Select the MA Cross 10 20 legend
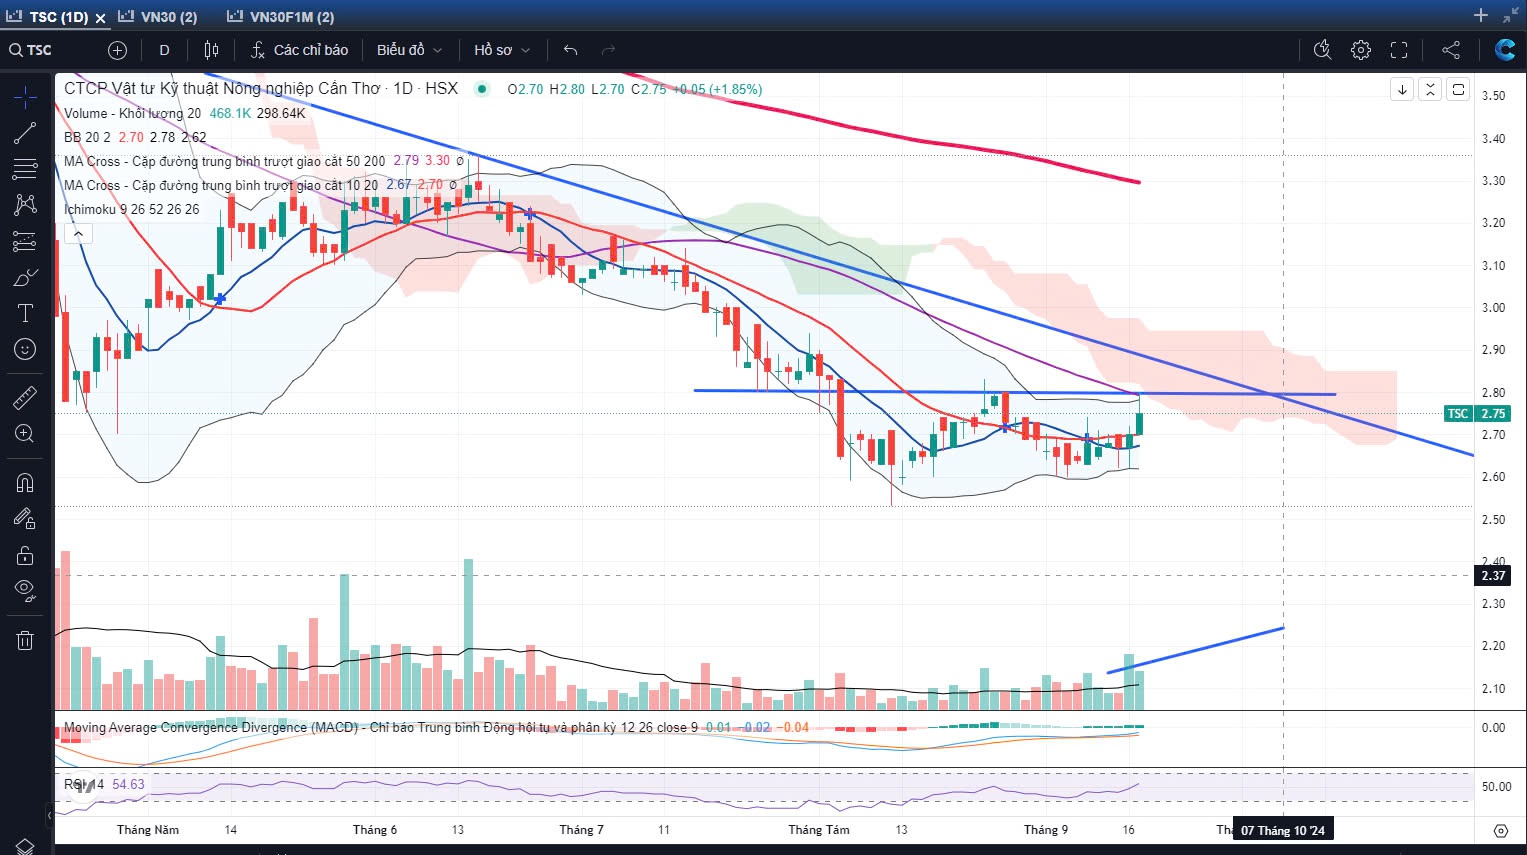This screenshot has height=855, width=1527. (x=221, y=185)
